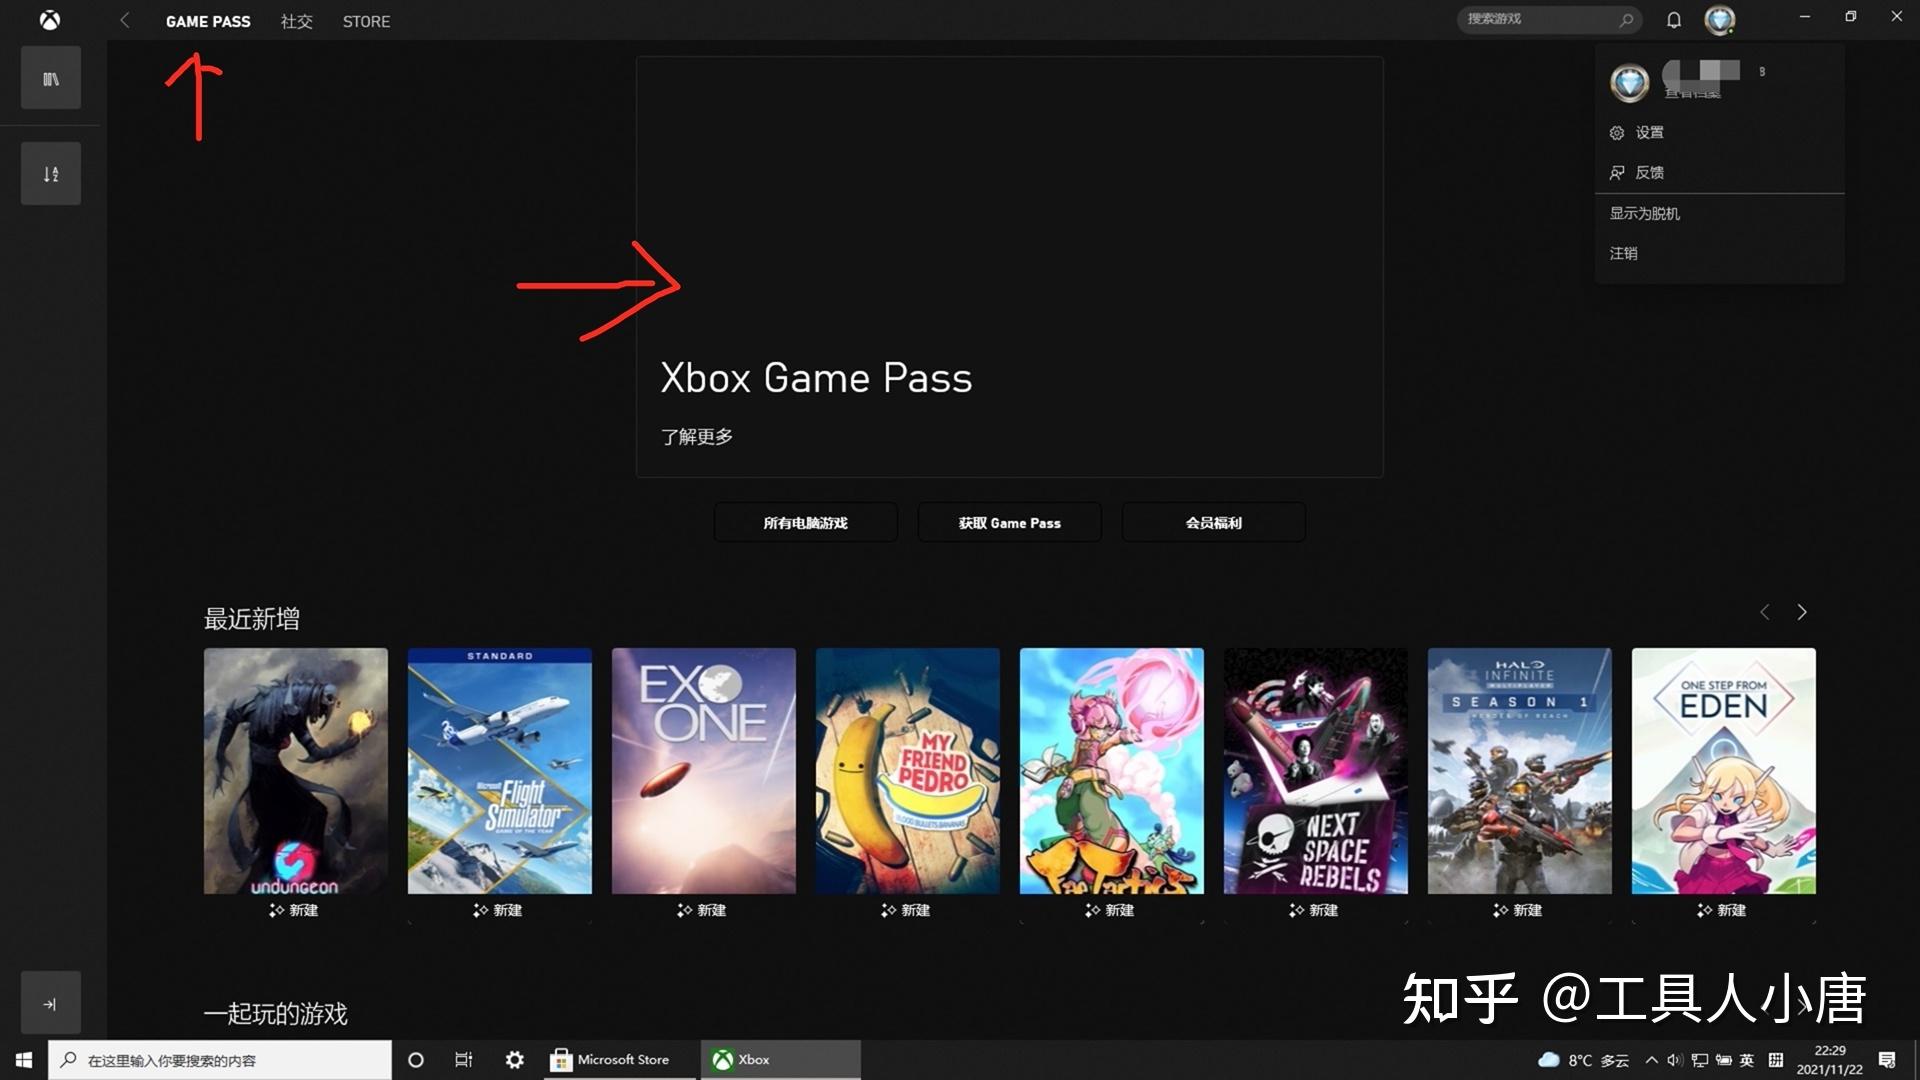Select 反馈 from the profile menu

[x=1648, y=173]
